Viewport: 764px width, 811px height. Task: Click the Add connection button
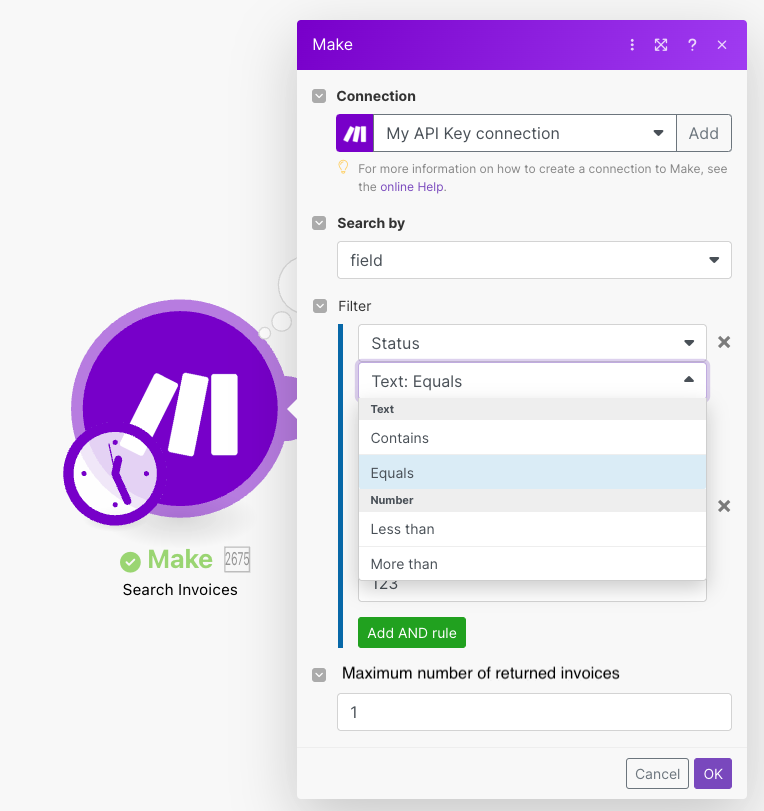click(x=703, y=133)
